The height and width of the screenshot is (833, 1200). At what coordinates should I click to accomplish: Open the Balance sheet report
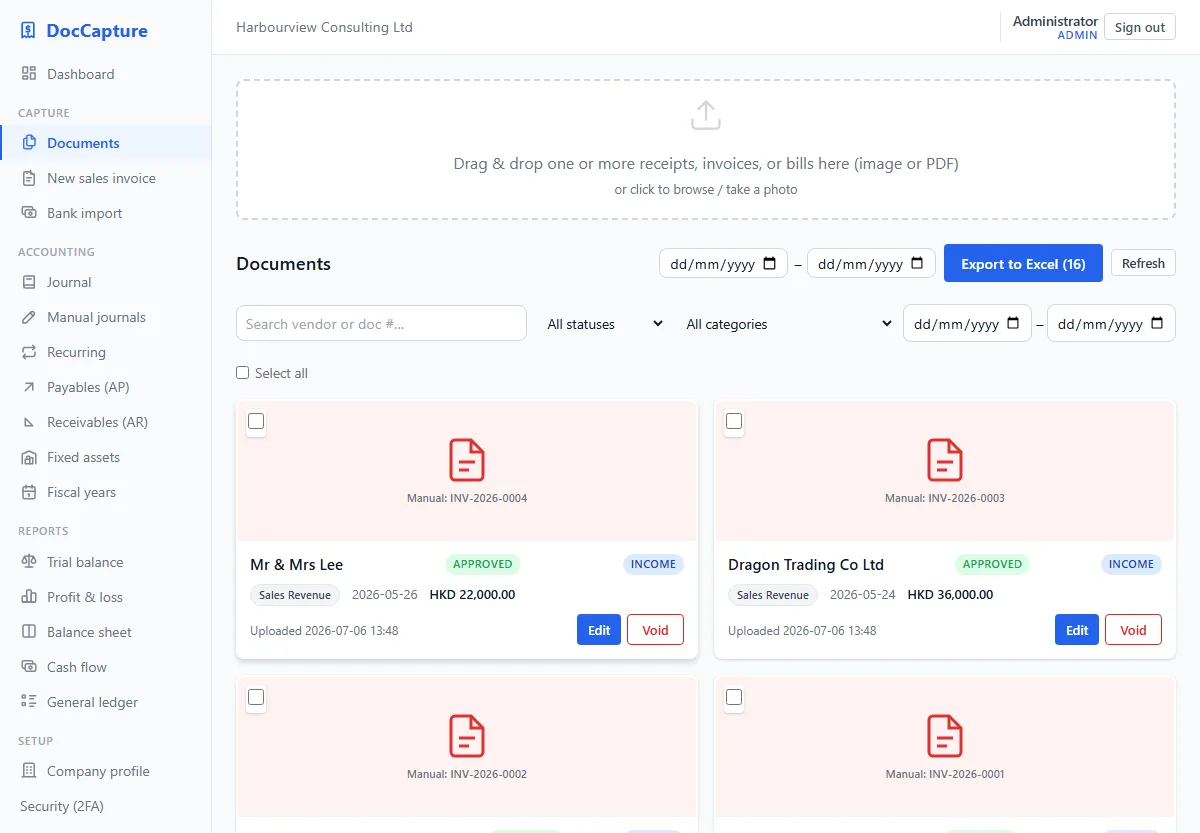point(106,632)
